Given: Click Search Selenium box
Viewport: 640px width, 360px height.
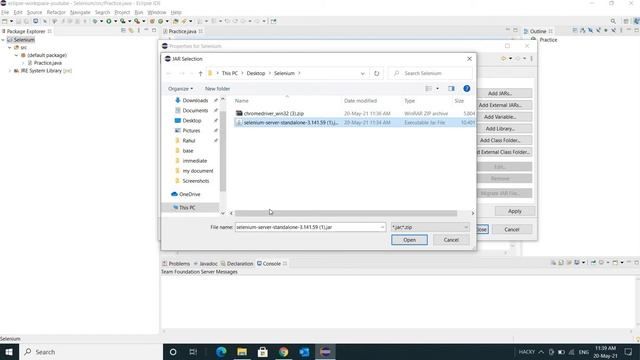Looking at the screenshot, I should tap(431, 73).
